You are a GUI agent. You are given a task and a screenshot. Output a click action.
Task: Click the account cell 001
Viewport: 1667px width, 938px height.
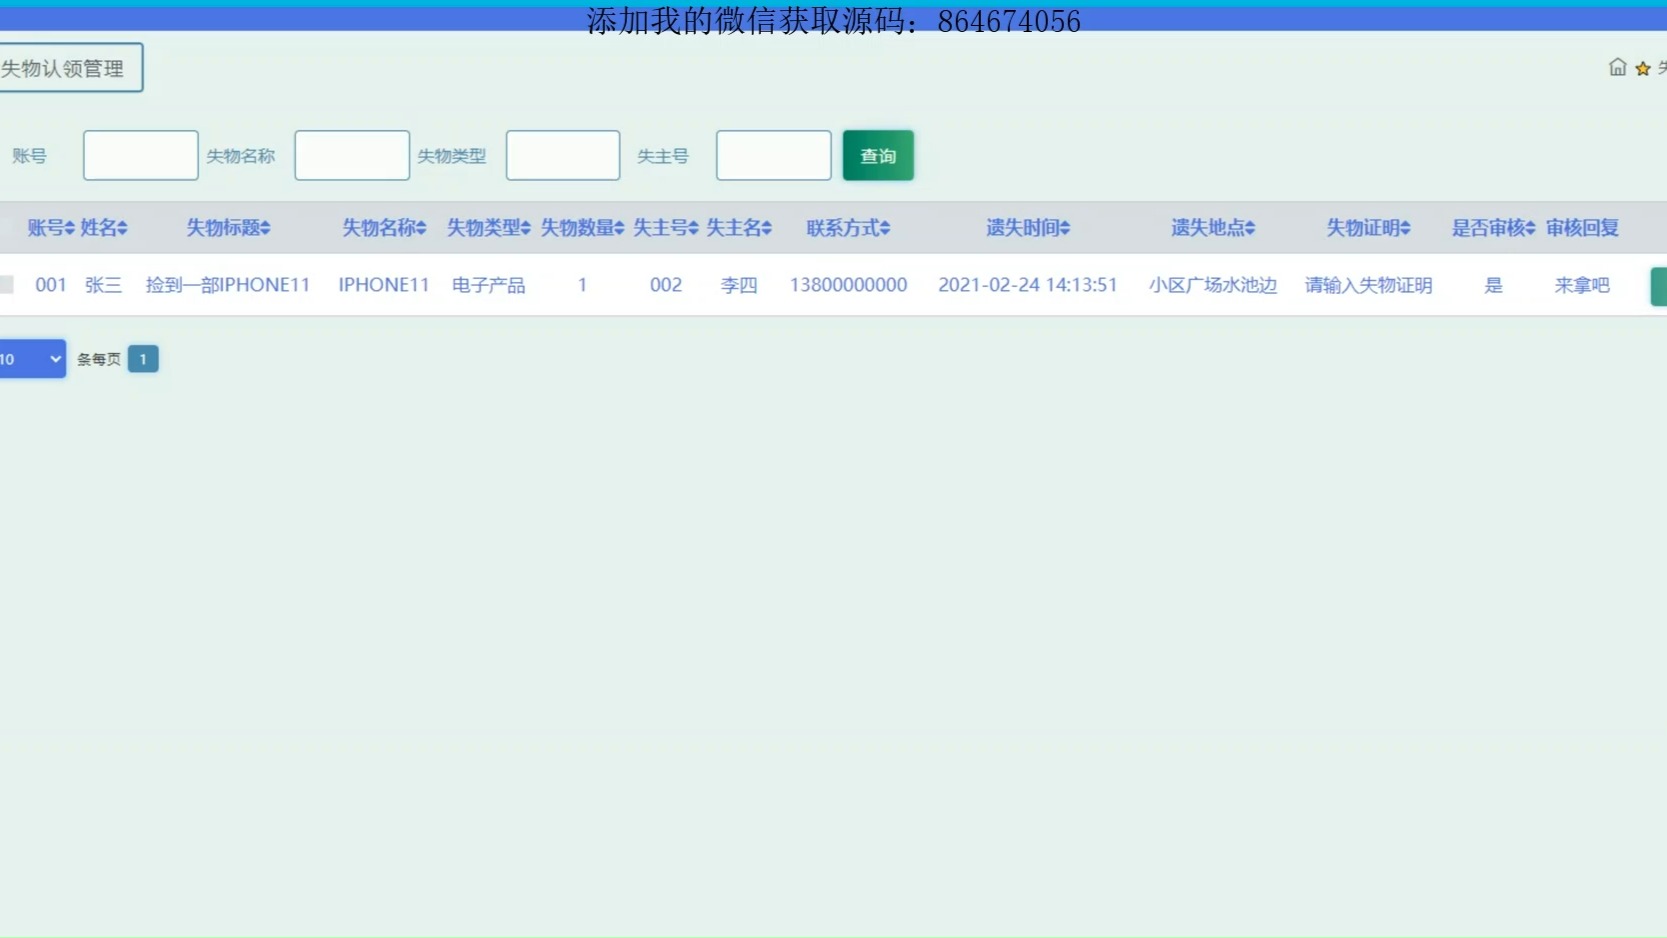pyautogui.click(x=50, y=285)
